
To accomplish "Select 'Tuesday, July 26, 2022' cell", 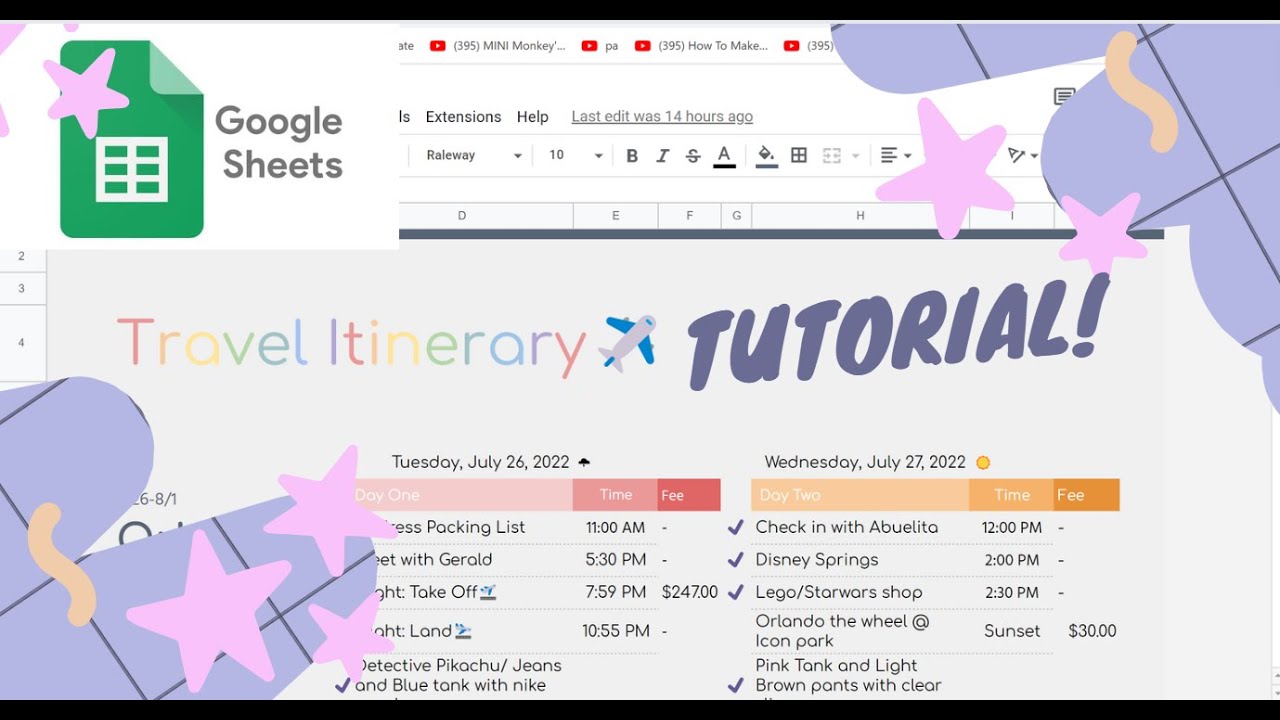I will pyautogui.click(x=480, y=462).
